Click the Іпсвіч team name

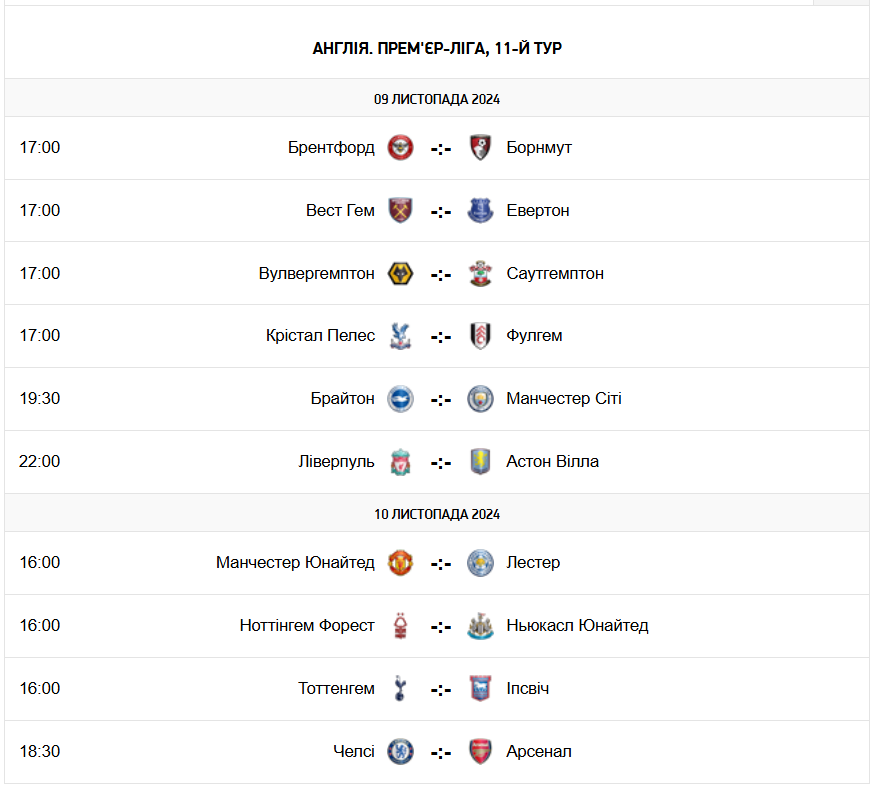click(528, 689)
